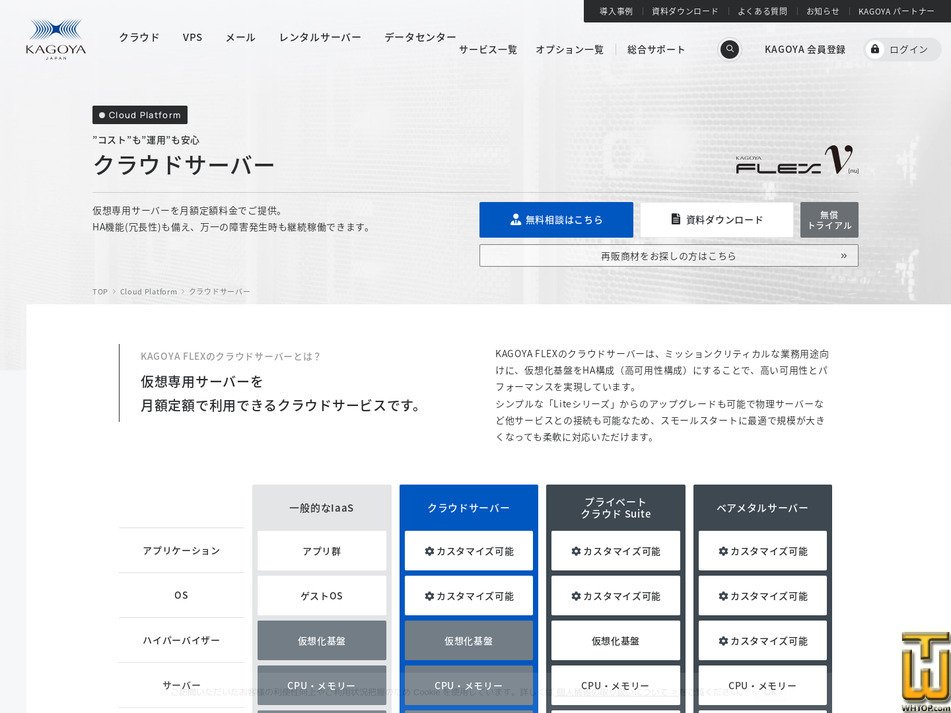Click the 無償トライアル button
The image size is (951, 713).
(x=829, y=219)
